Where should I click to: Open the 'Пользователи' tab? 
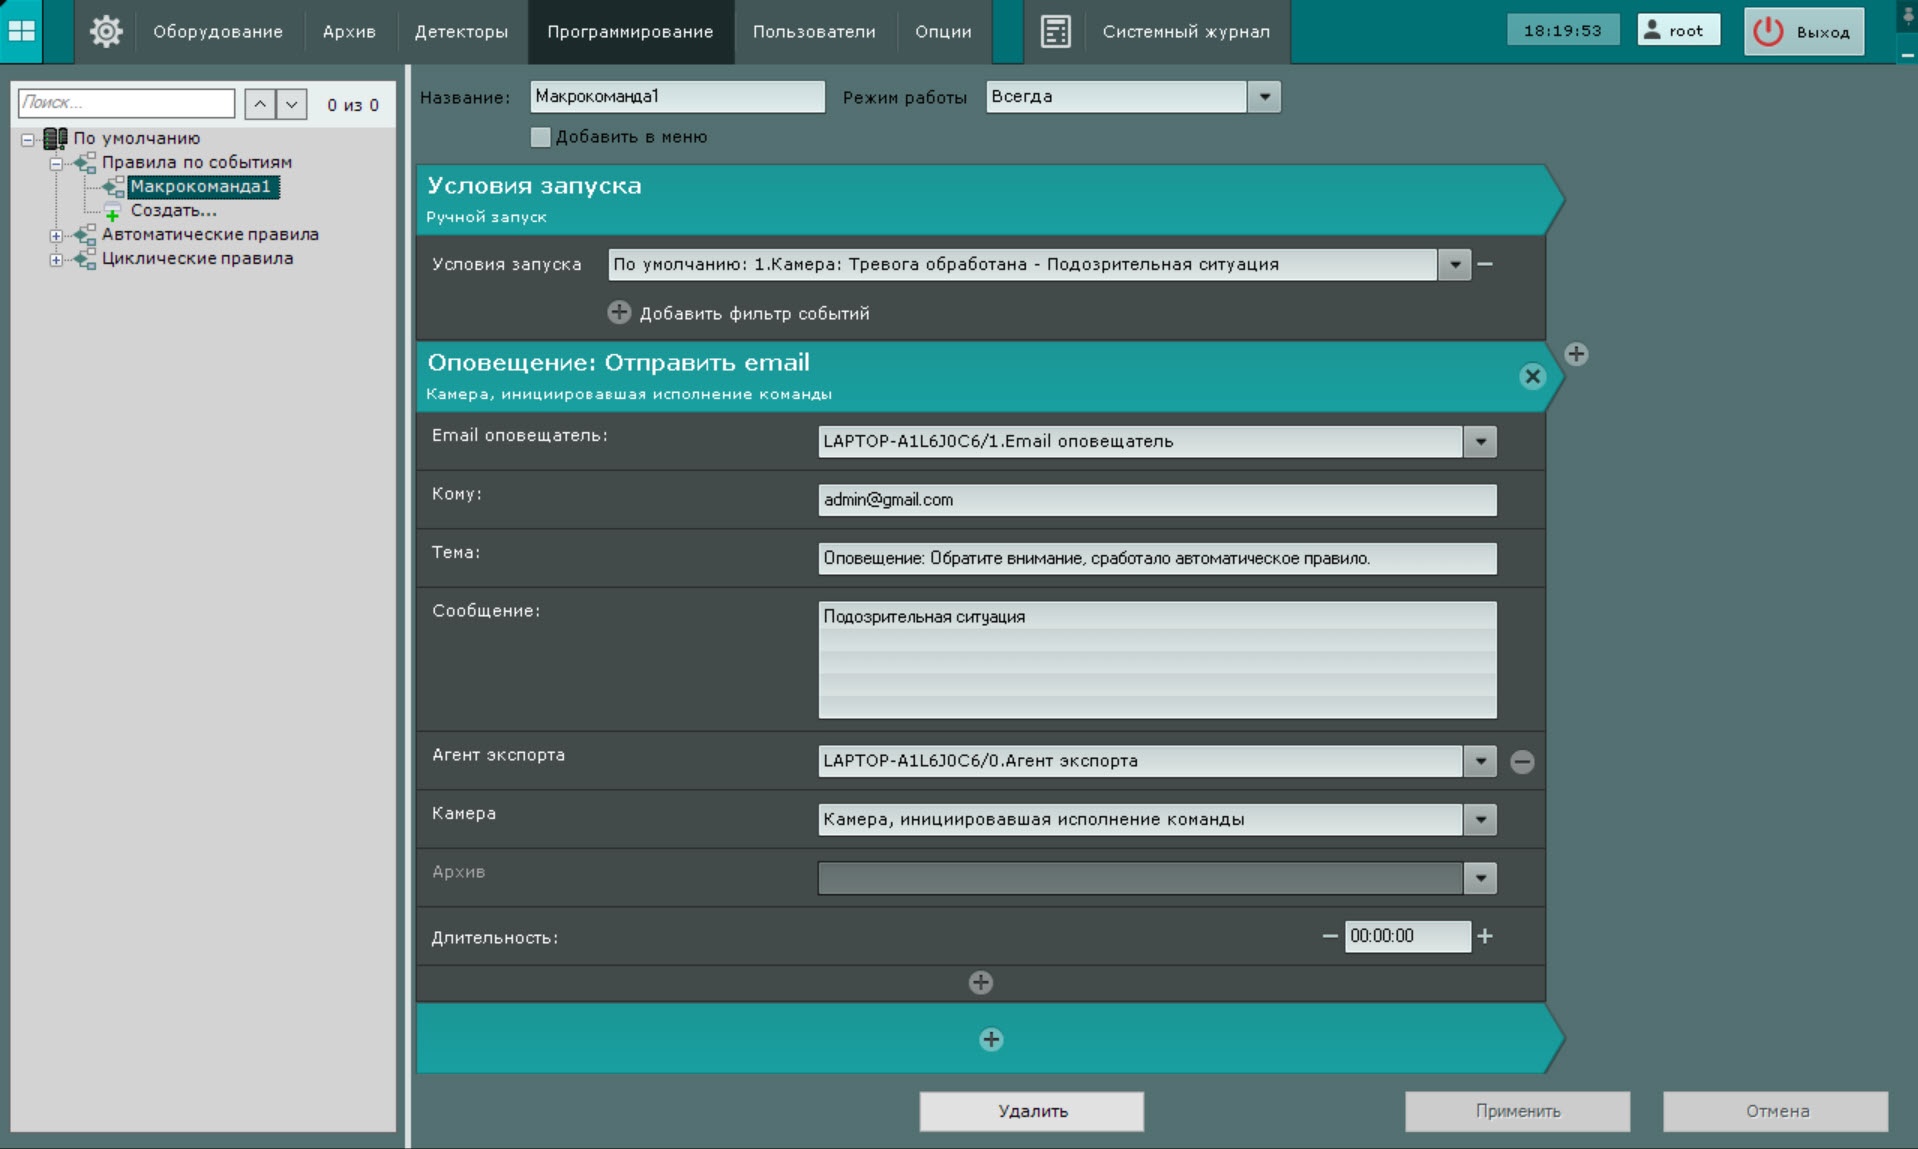tap(814, 32)
